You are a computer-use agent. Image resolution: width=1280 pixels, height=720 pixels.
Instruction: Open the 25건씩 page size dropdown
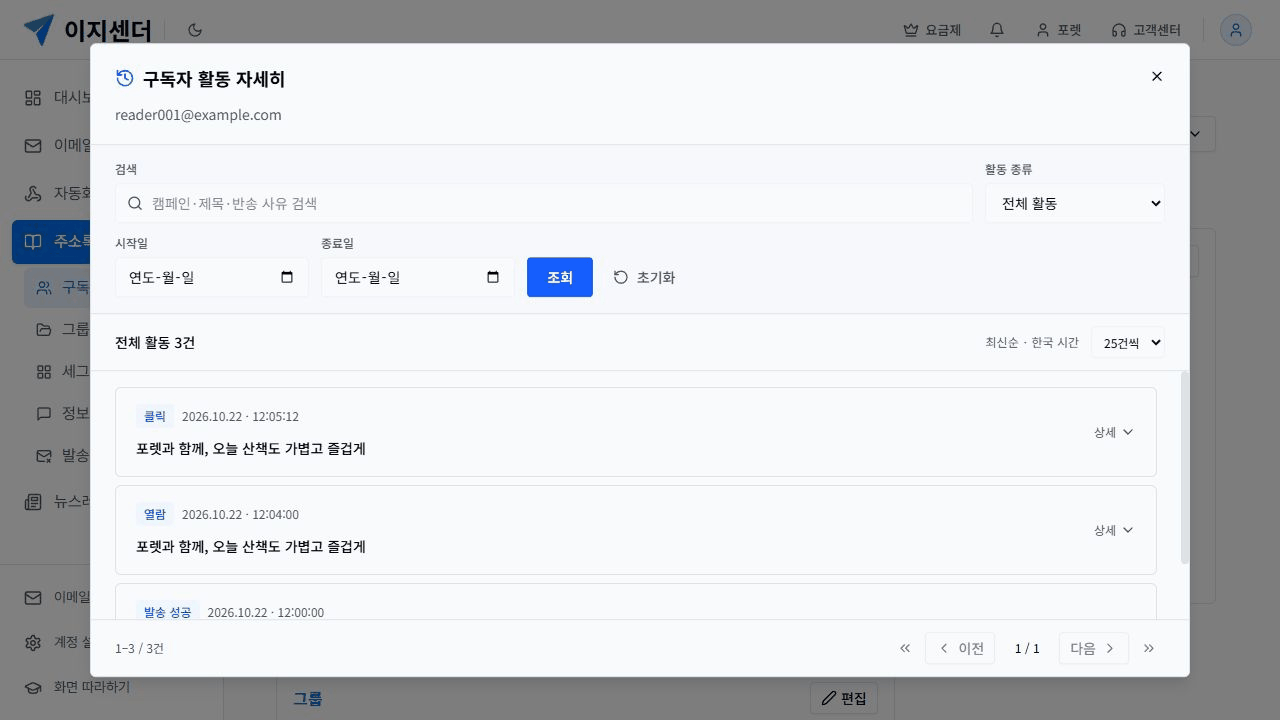click(x=1128, y=342)
